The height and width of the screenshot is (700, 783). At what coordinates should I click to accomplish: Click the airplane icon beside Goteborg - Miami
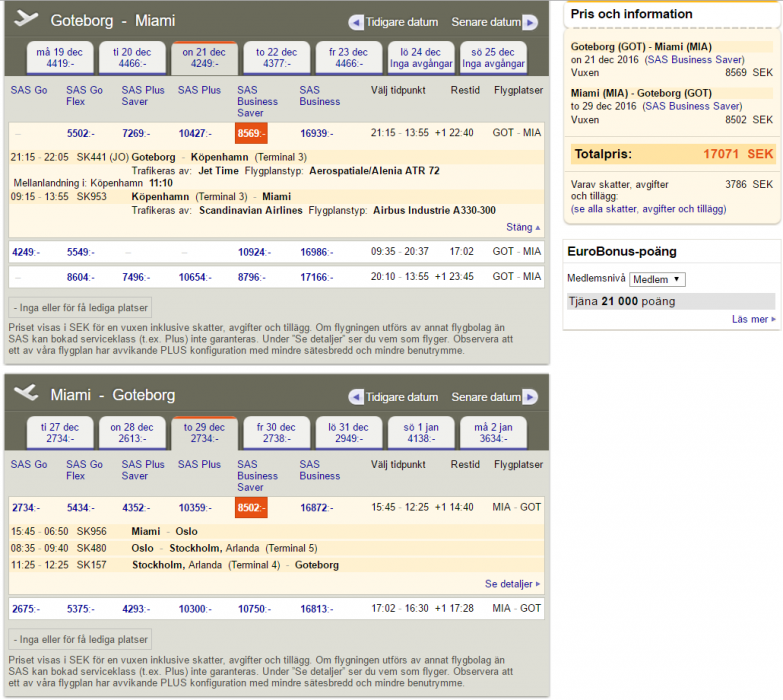(x=28, y=19)
